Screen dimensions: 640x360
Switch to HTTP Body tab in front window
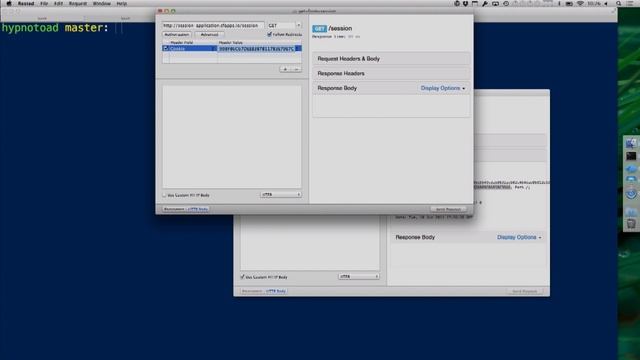(x=198, y=209)
